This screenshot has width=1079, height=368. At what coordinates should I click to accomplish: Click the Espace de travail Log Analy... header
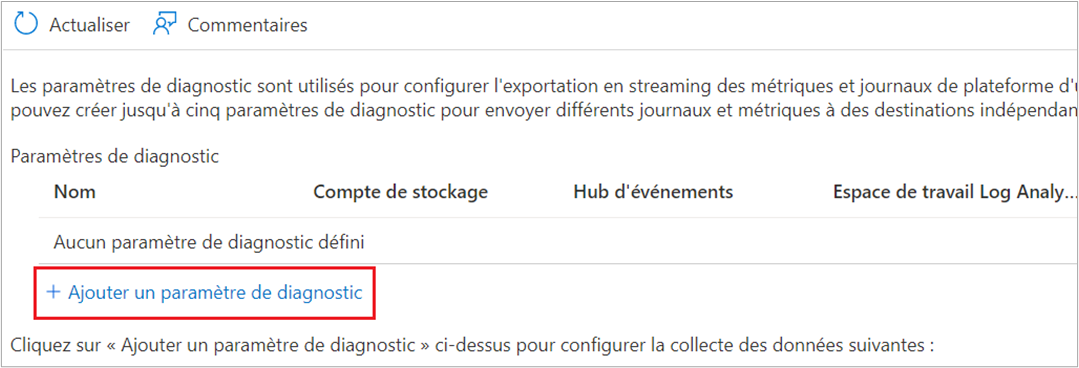[x=951, y=192]
